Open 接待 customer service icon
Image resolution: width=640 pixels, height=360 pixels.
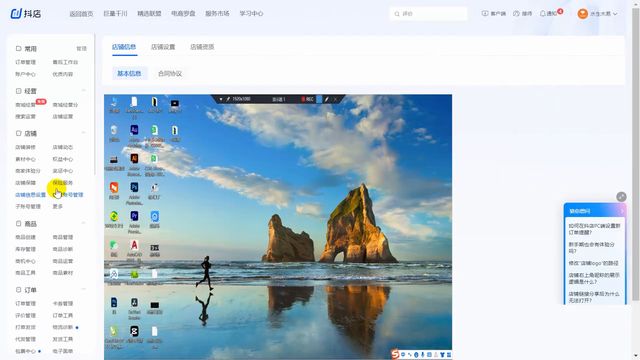(x=516, y=13)
